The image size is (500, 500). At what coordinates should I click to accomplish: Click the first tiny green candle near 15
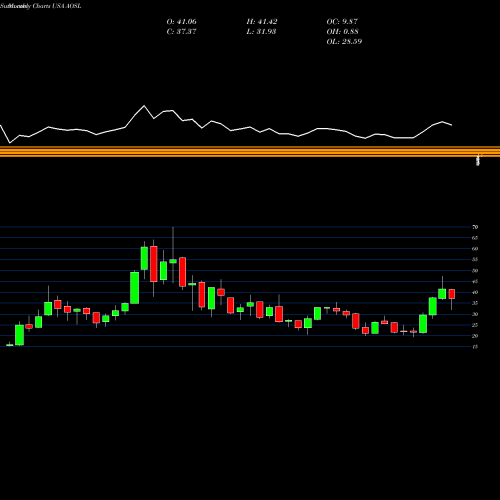[x=10, y=345]
